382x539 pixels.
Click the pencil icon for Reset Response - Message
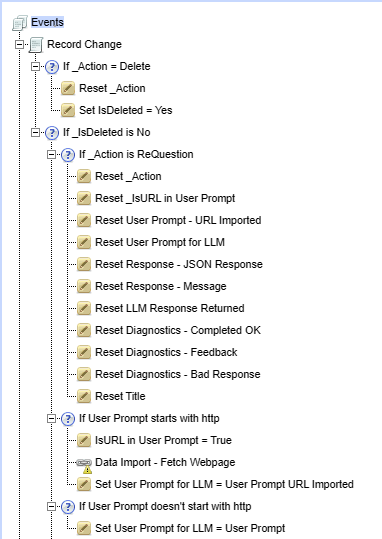[x=84, y=286]
